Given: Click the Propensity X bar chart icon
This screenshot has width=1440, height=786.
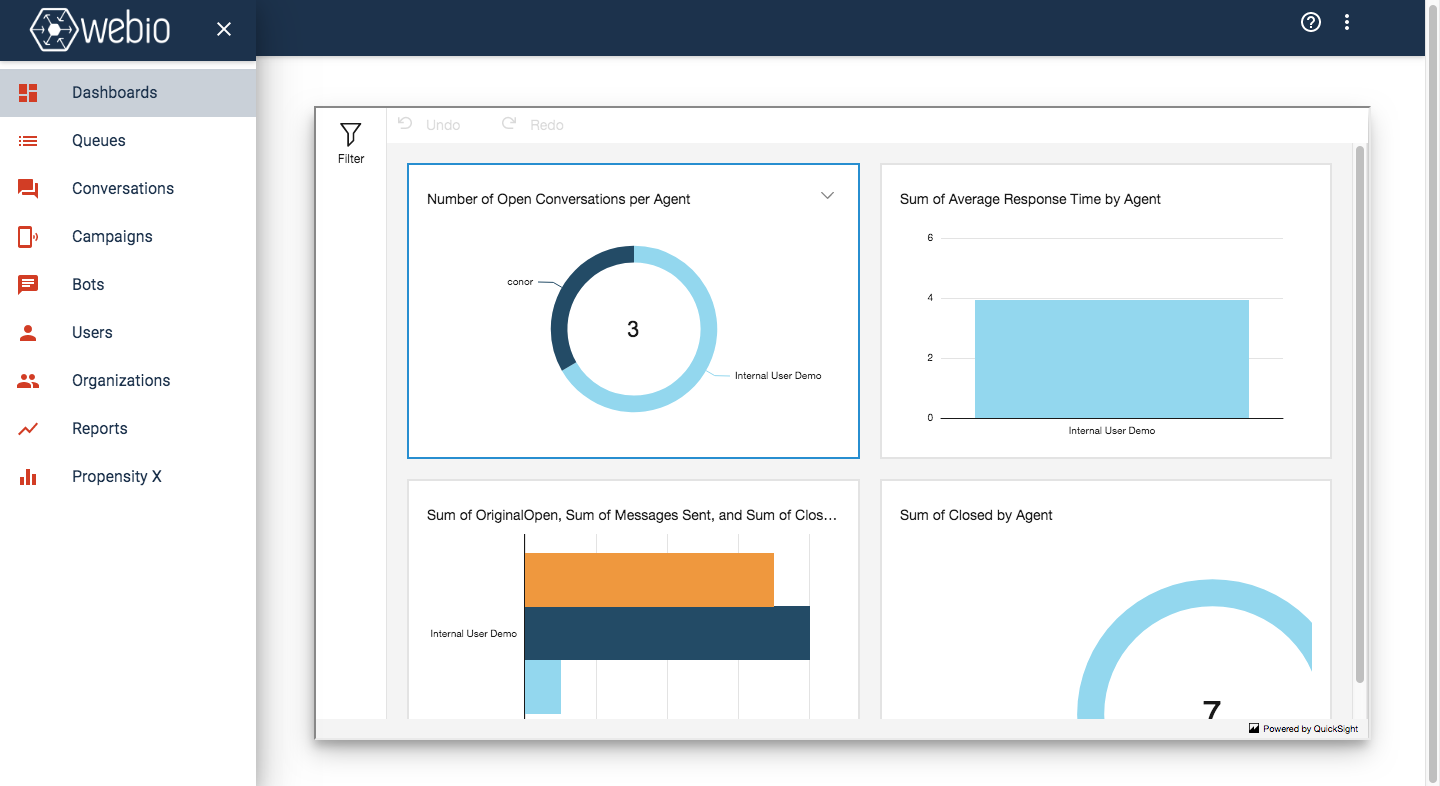Looking at the screenshot, I should point(28,477).
